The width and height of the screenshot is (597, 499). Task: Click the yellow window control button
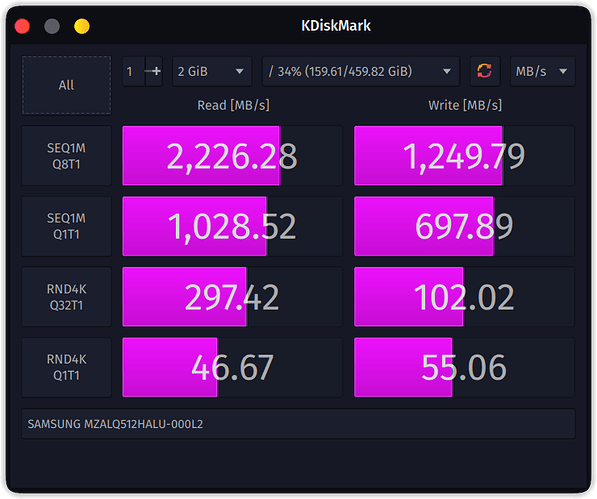(82, 26)
